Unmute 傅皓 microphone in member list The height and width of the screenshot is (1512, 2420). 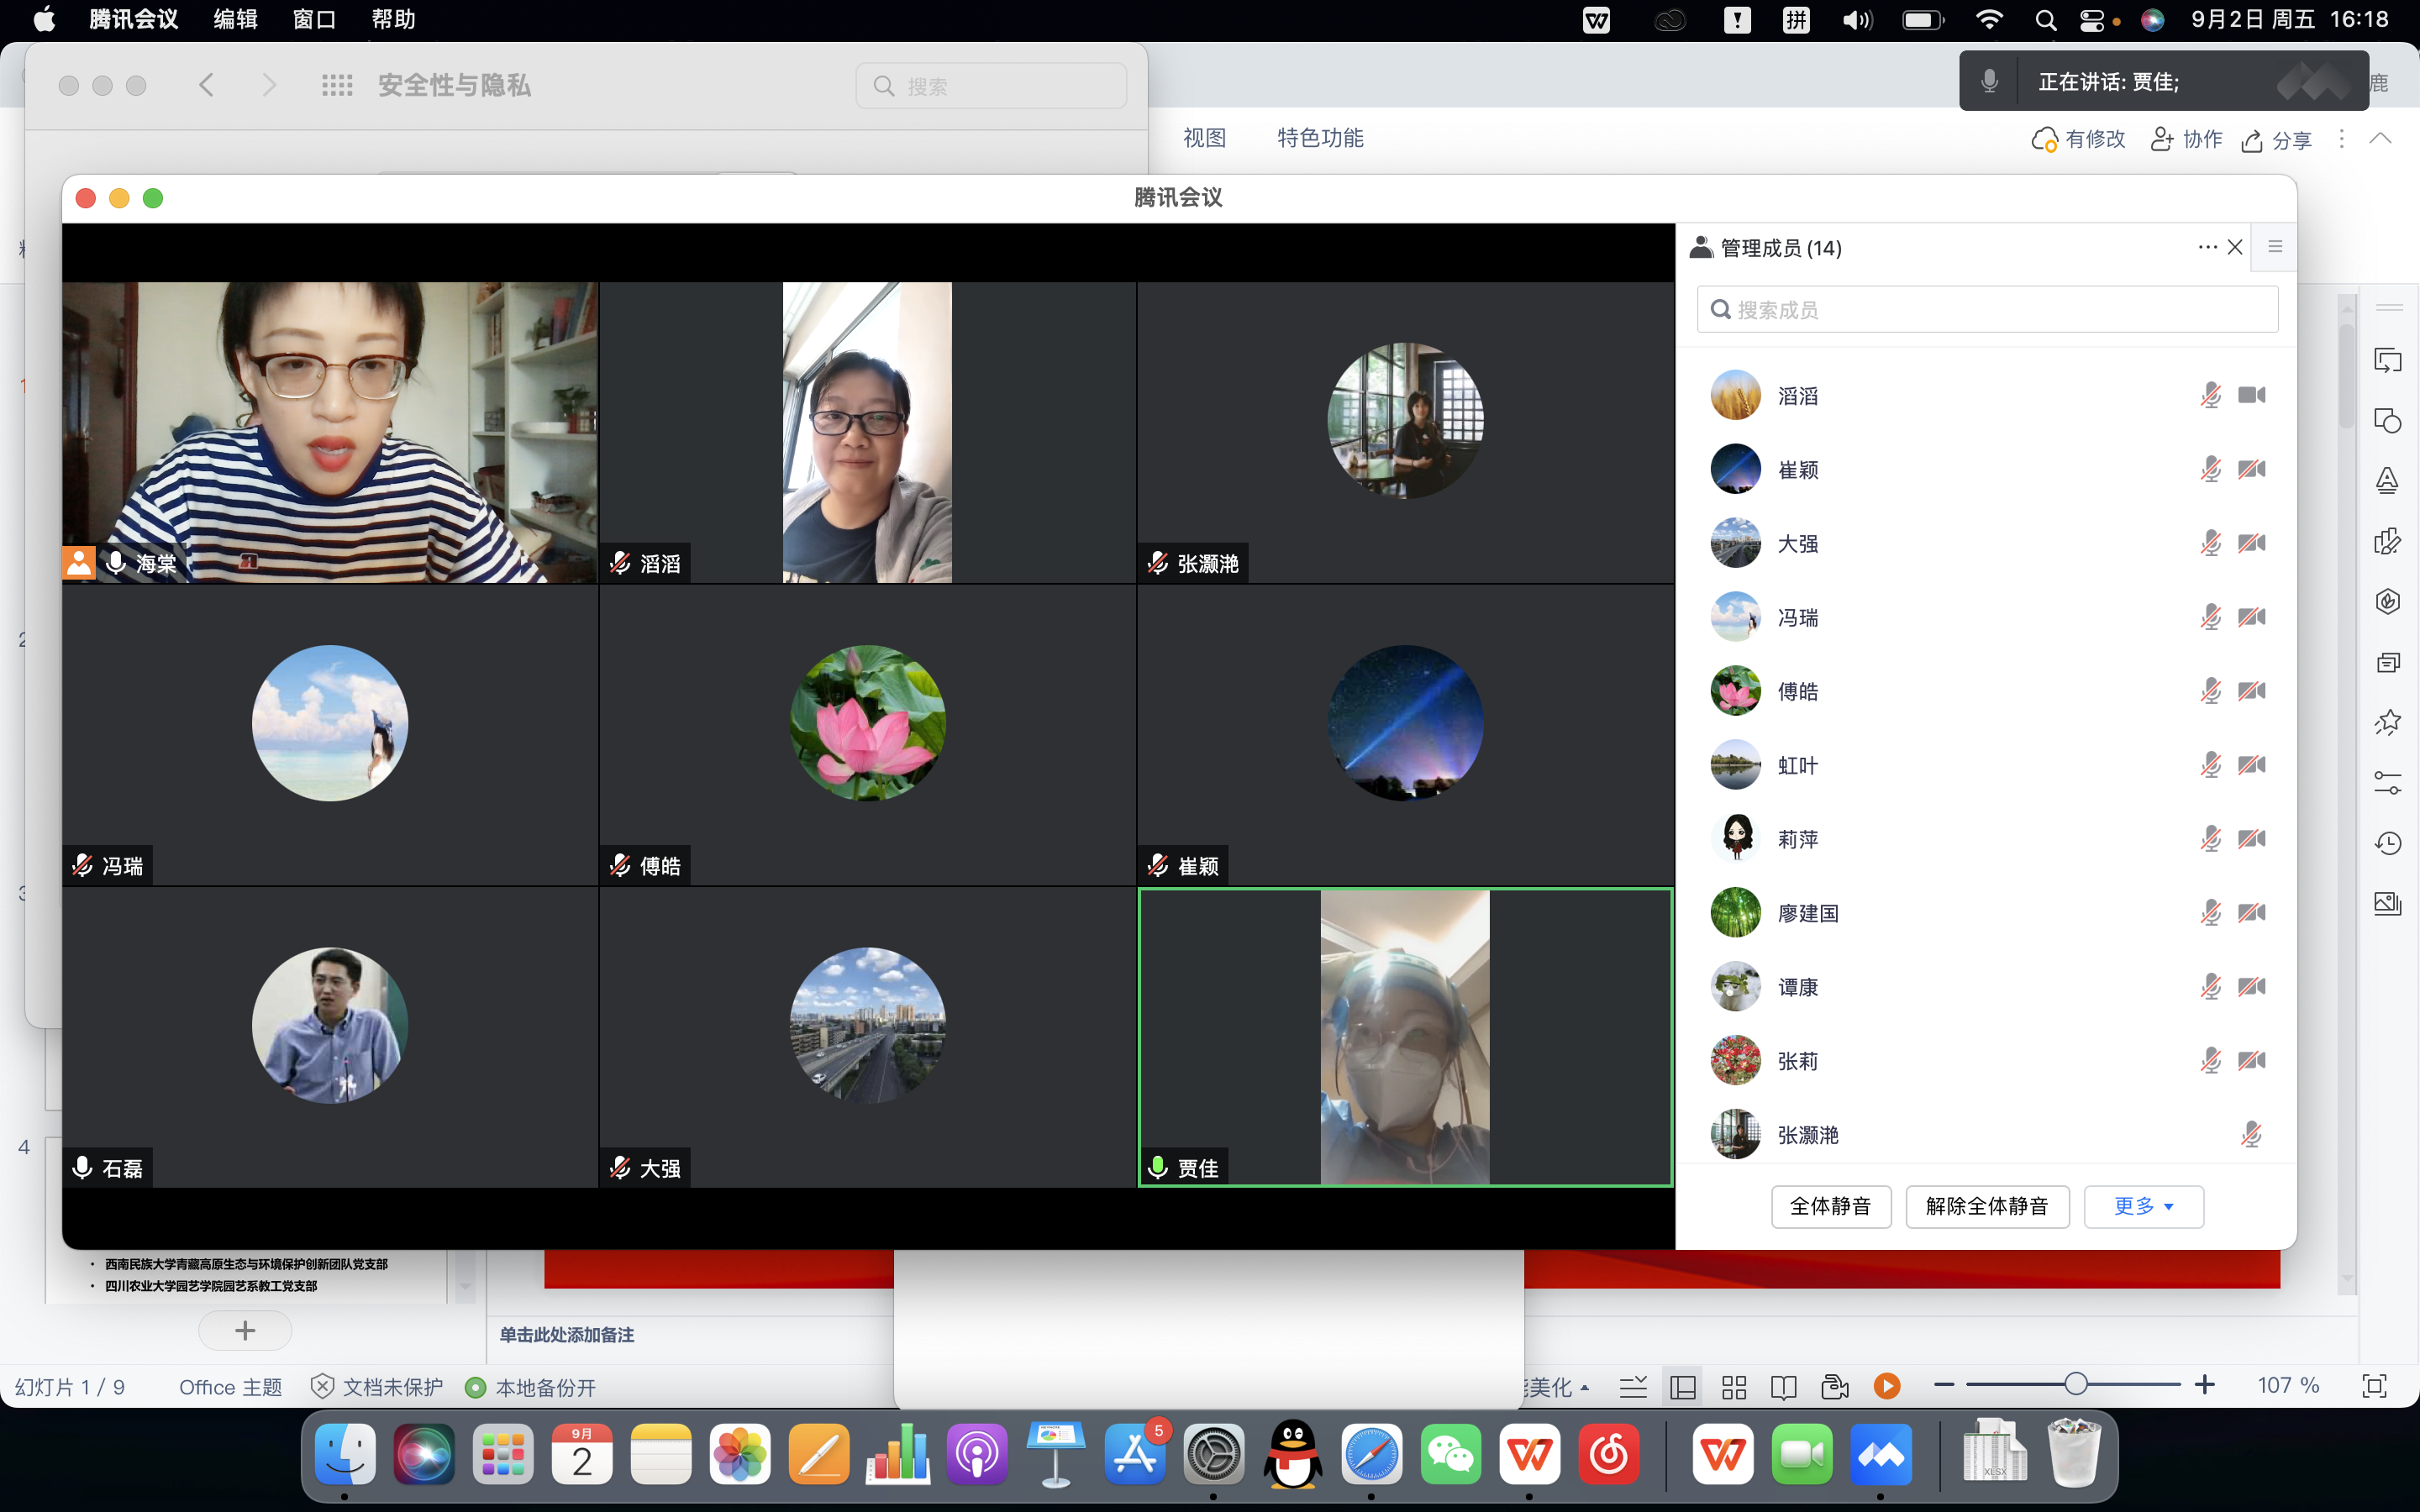click(x=2210, y=692)
